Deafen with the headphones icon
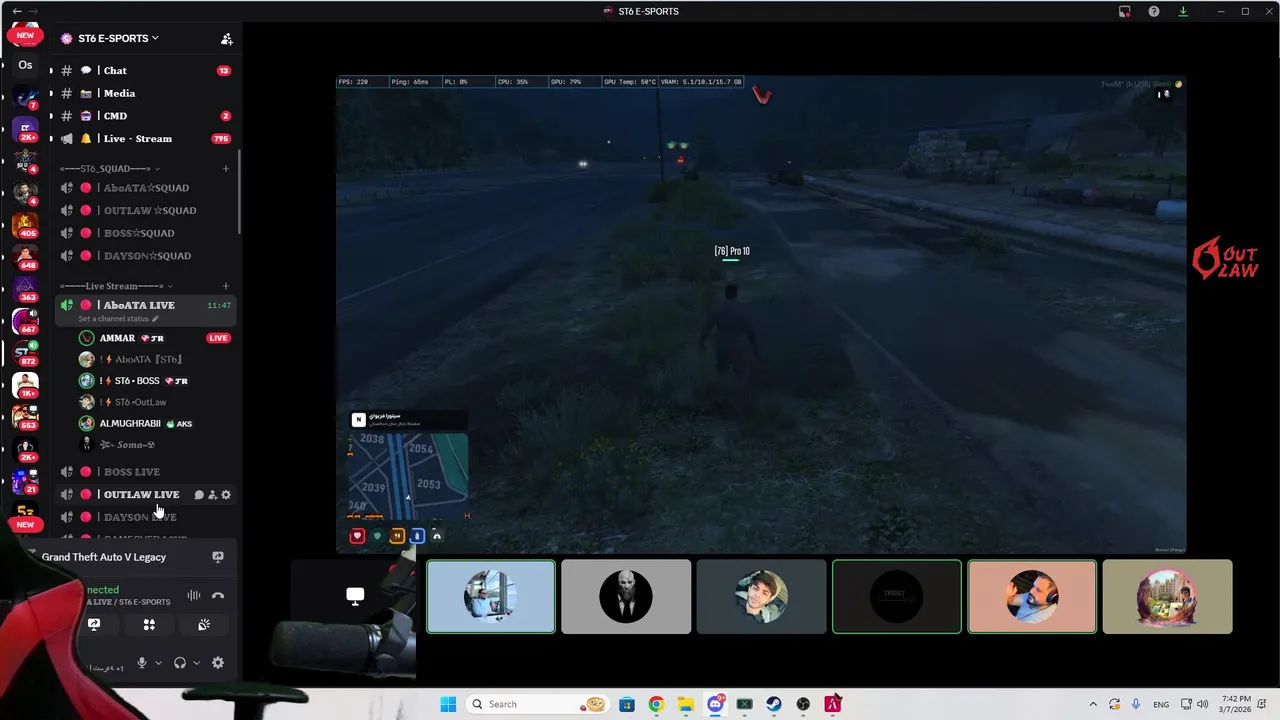This screenshot has width=1280, height=720. click(x=180, y=663)
